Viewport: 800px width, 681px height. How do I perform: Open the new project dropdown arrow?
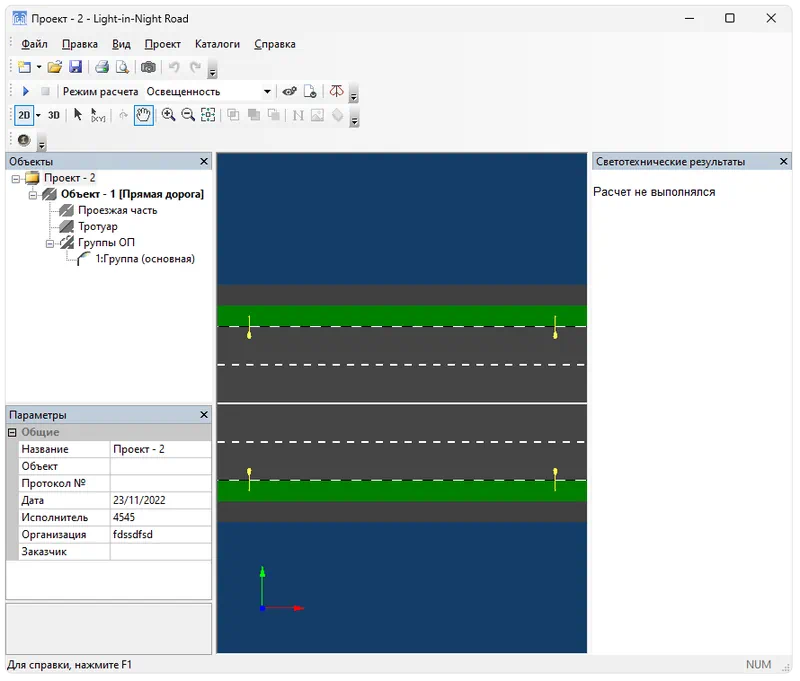click(x=39, y=67)
